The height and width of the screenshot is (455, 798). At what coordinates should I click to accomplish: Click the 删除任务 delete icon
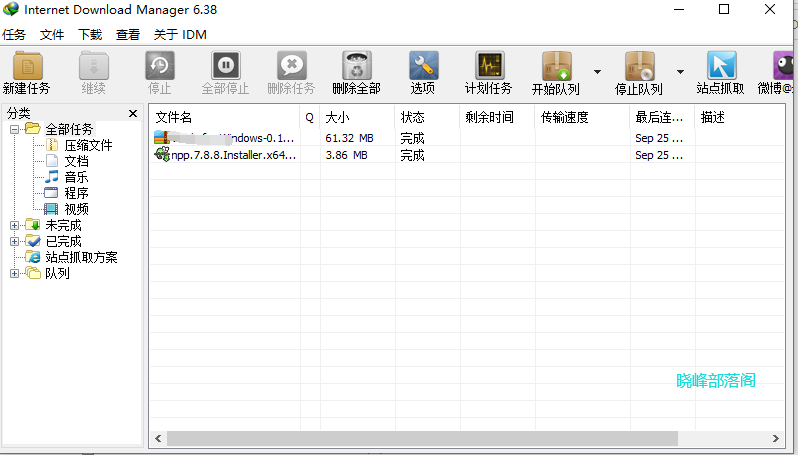[292, 66]
